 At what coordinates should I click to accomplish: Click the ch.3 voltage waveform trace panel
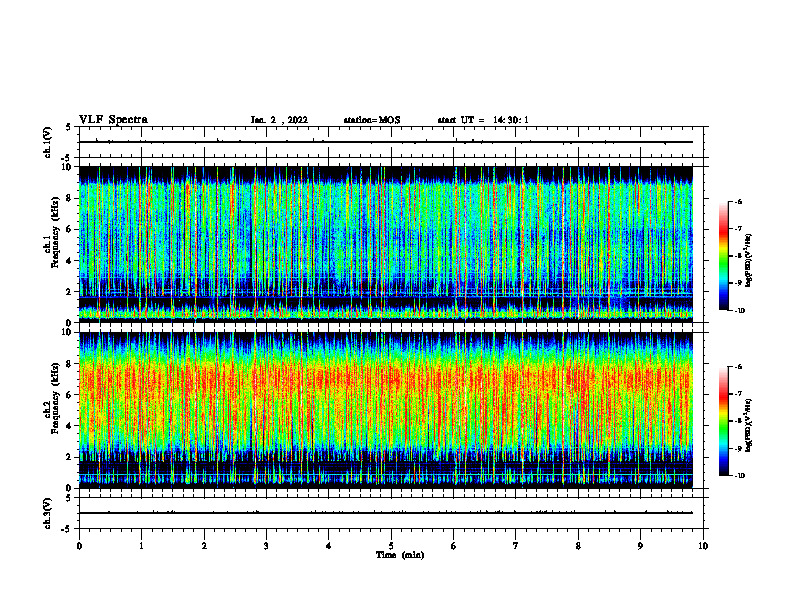[x=393, y=513]
